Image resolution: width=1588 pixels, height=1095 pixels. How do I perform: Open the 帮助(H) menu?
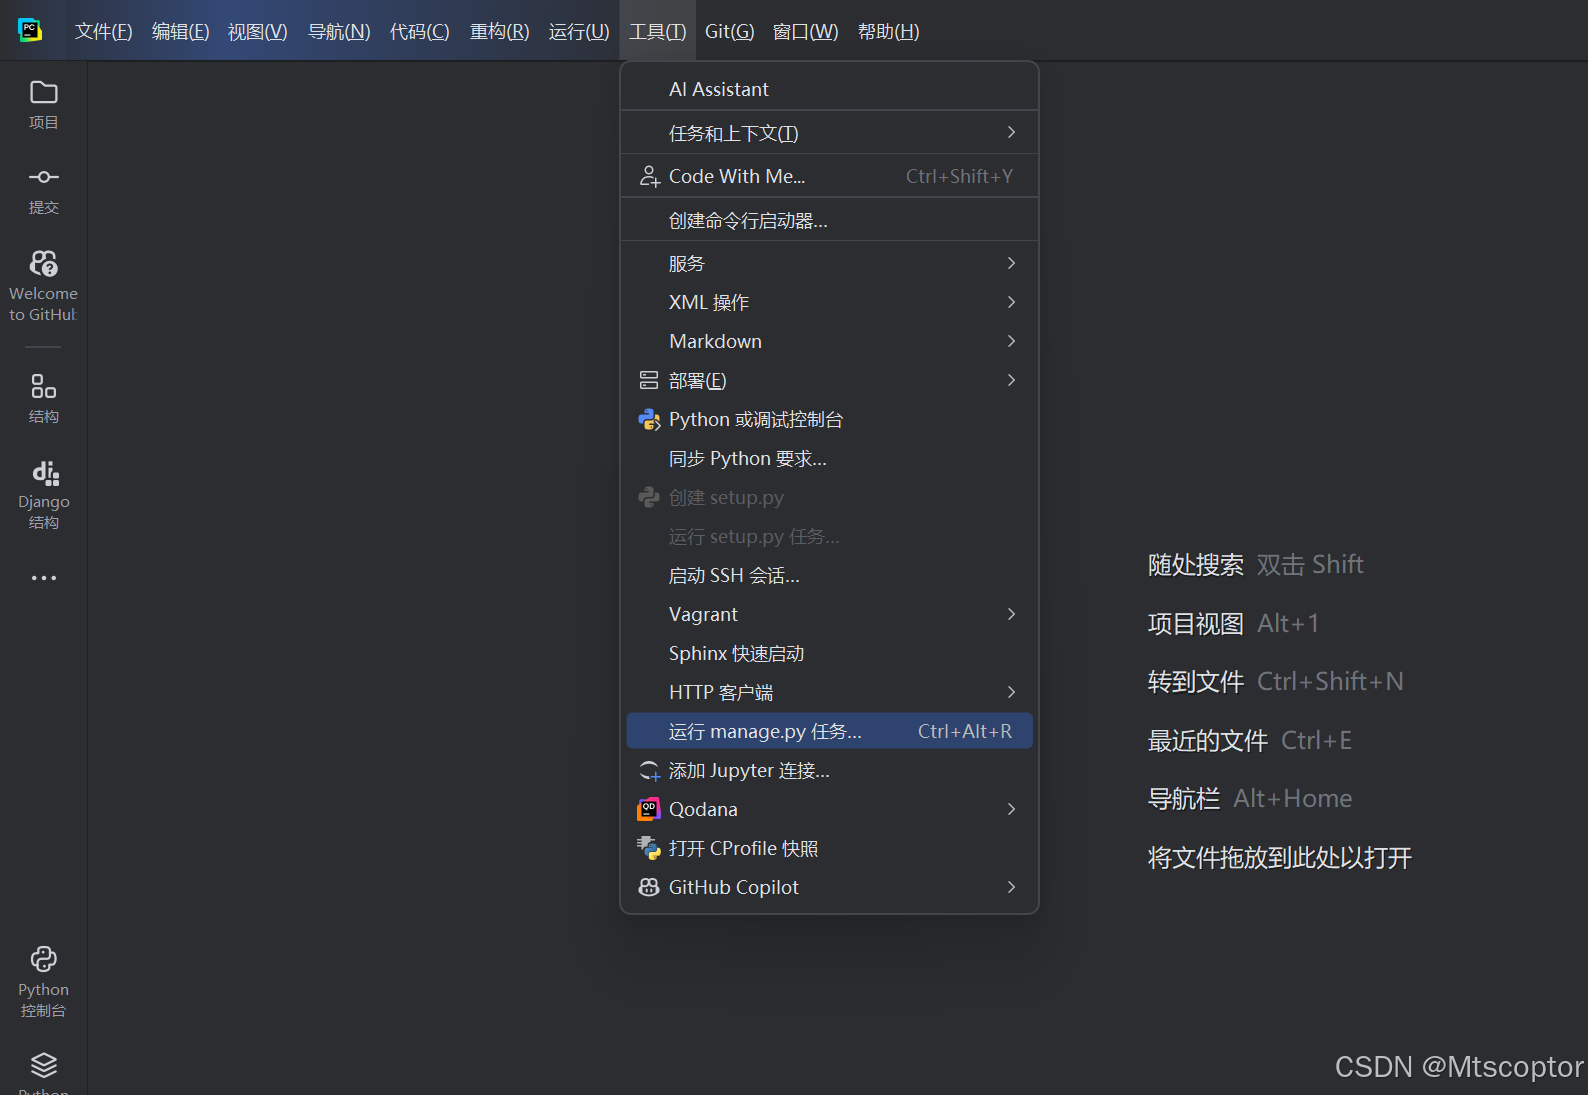888,31
